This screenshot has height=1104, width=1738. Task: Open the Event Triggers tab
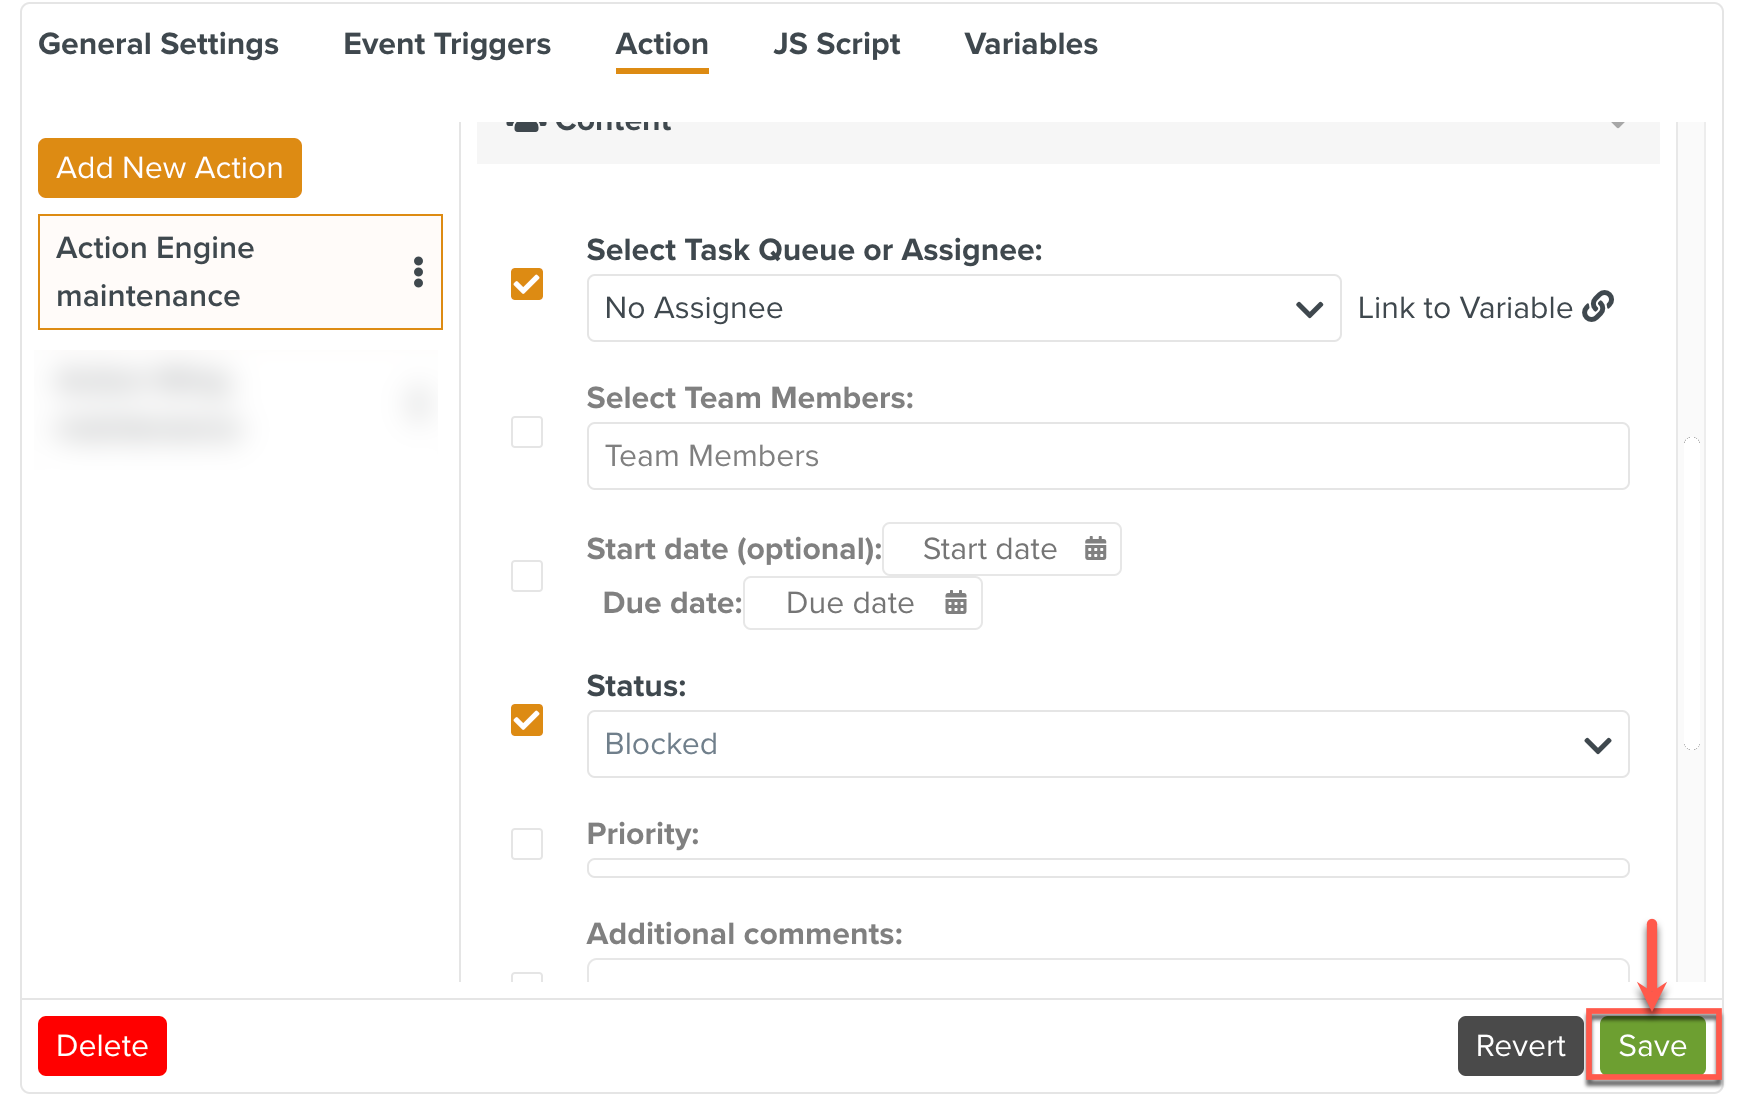(x=447, y=44)
